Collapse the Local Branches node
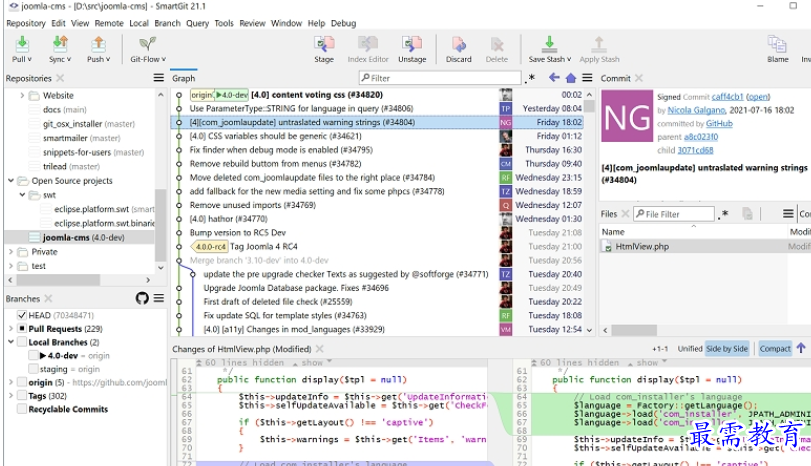 [11, 342]
